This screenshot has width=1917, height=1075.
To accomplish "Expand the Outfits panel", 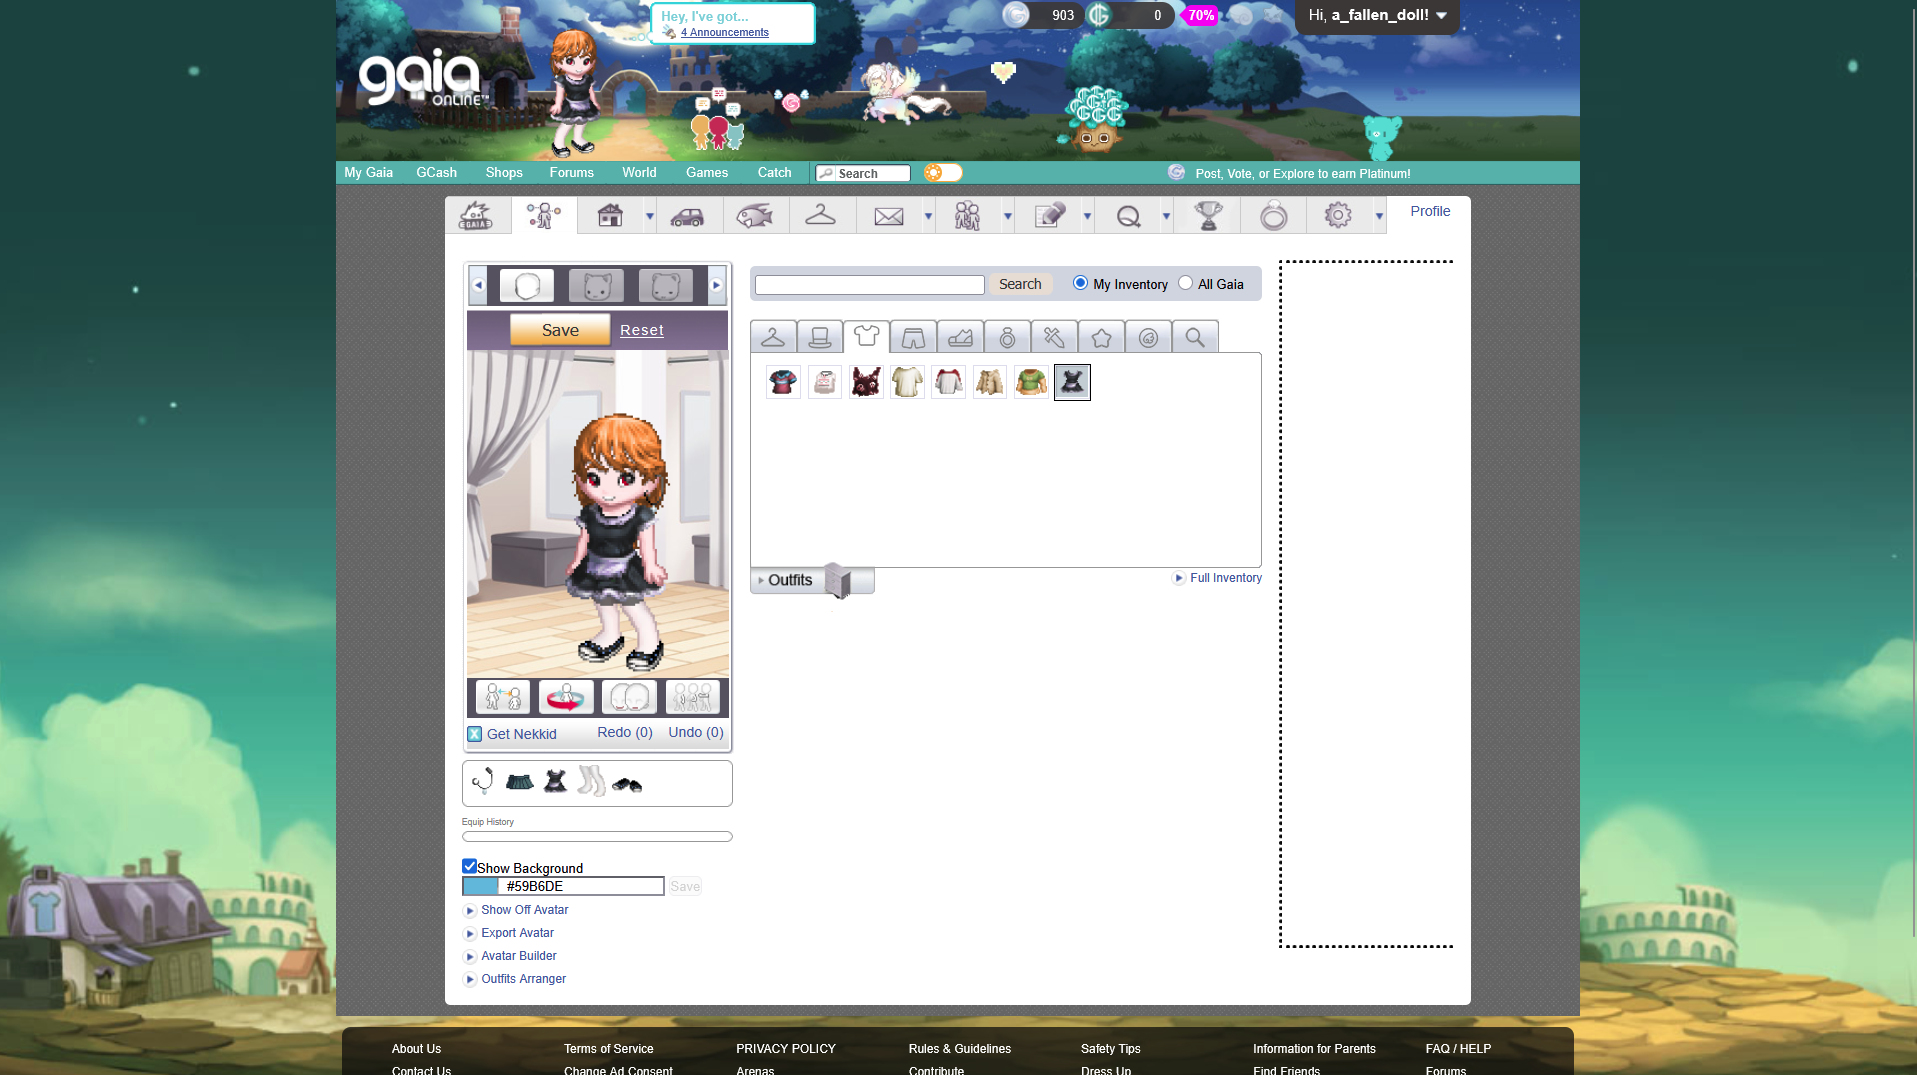I will [789, 580].
